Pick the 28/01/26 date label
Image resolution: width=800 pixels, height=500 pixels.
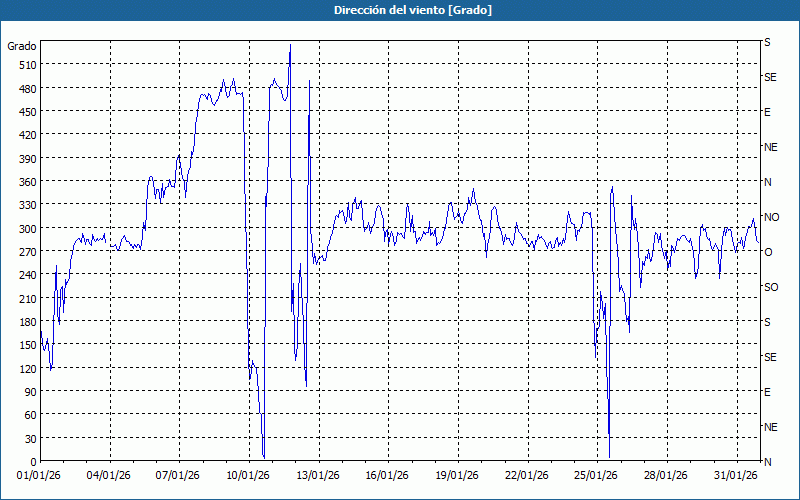pos(666,476)
